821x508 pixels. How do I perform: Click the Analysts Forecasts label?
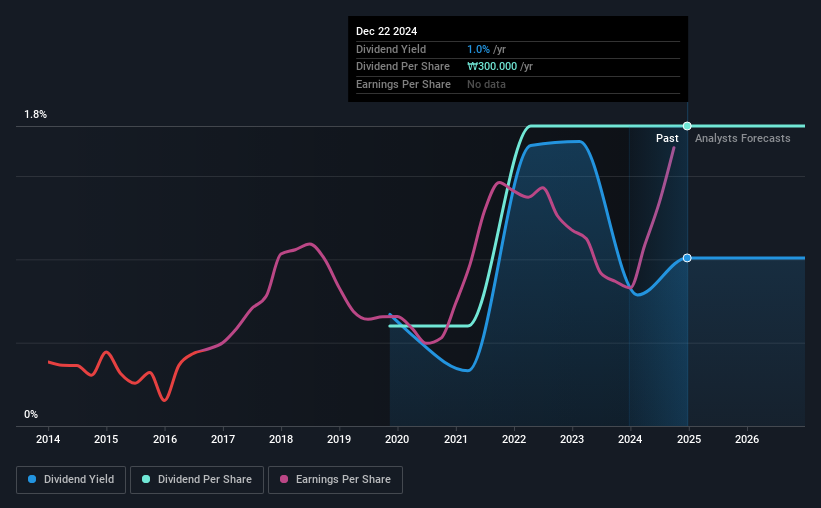742,138
